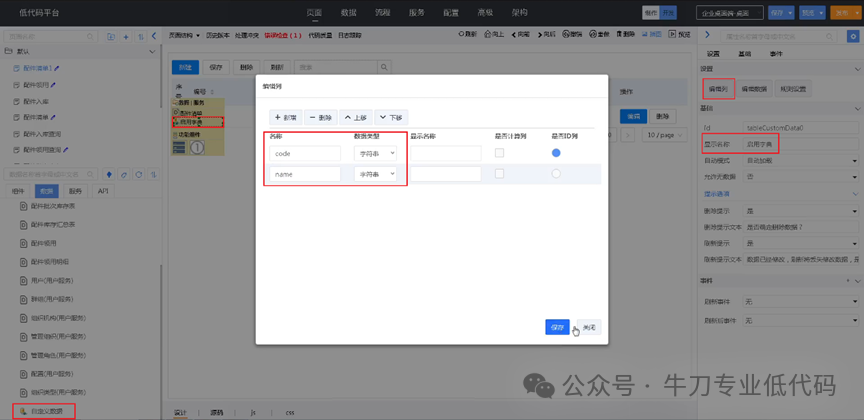Open the 架构 top menu

pos(520,13)
